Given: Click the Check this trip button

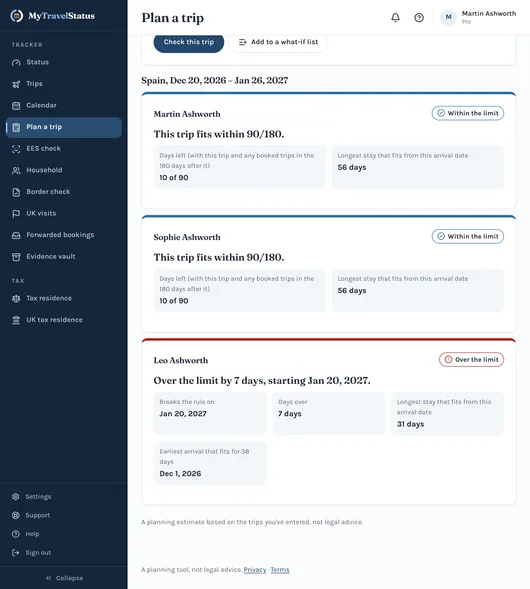Looking at the screenshot, I should [189, 42].
